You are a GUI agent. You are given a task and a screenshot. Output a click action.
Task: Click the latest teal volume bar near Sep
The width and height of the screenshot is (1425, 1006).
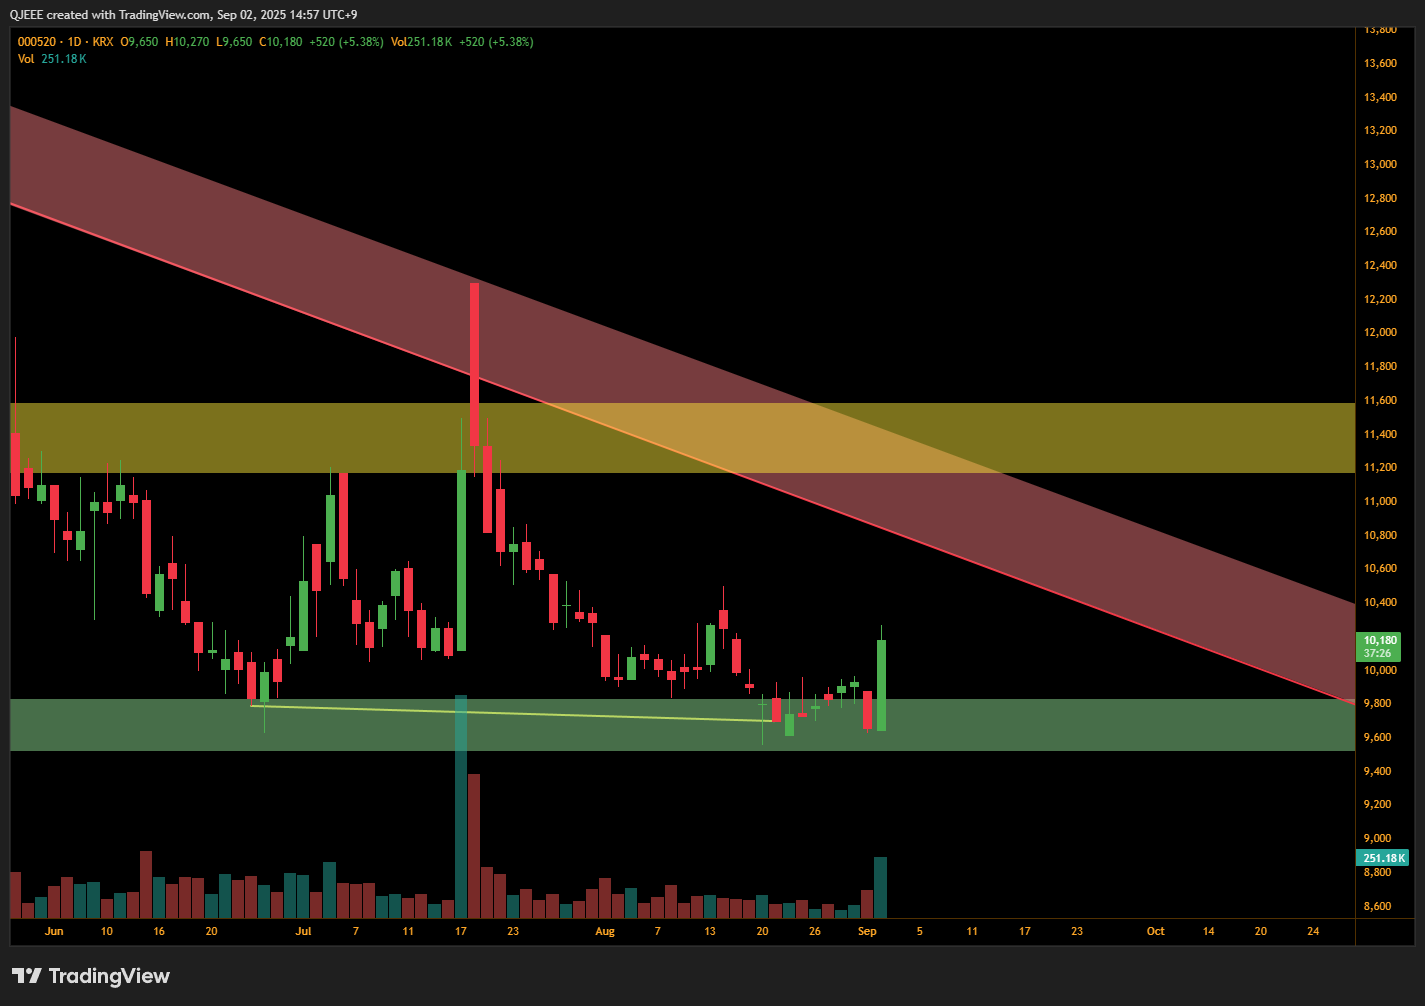tap(881, 887)
